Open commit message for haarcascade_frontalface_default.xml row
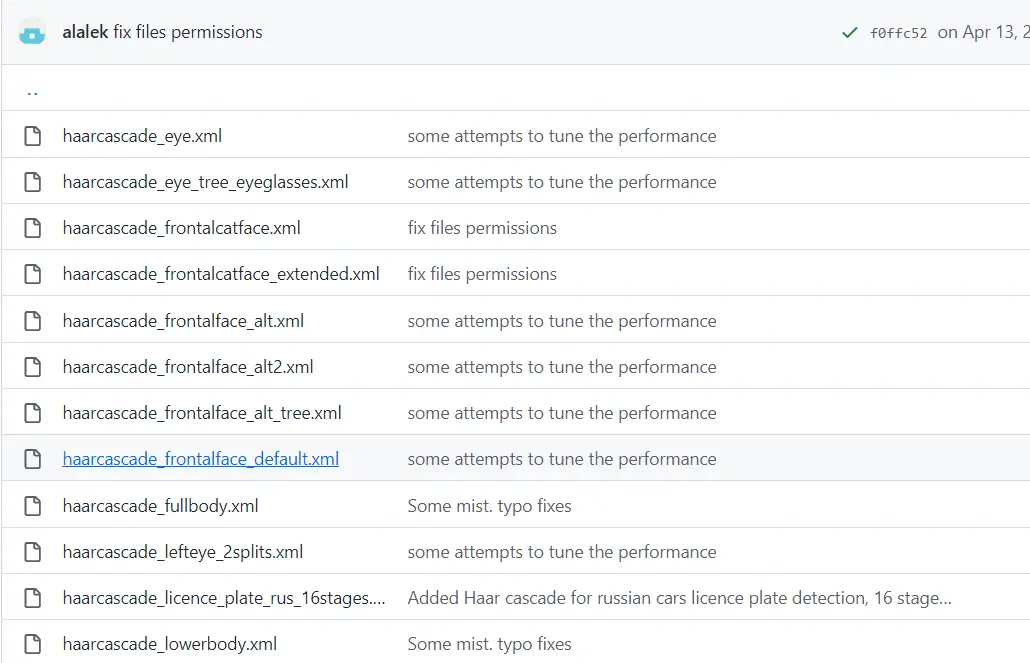 [562, 459]
